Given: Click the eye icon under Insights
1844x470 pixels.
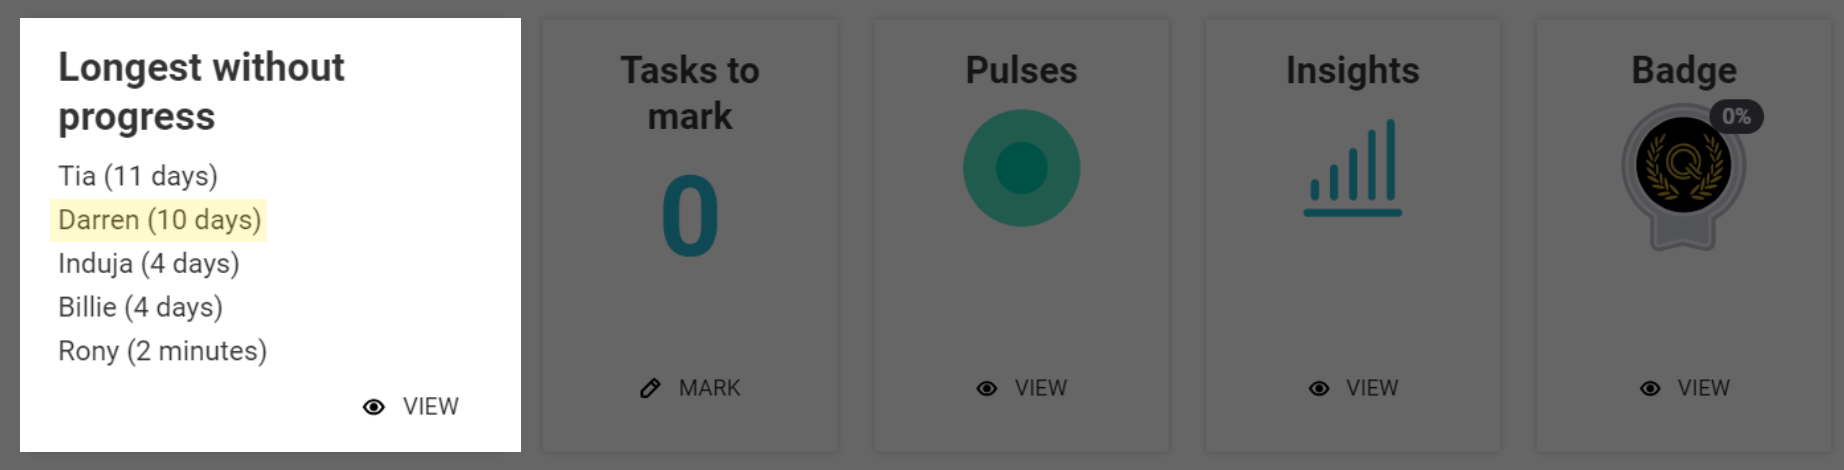Looking at the screenshot, I should [x=1319, y=388].
